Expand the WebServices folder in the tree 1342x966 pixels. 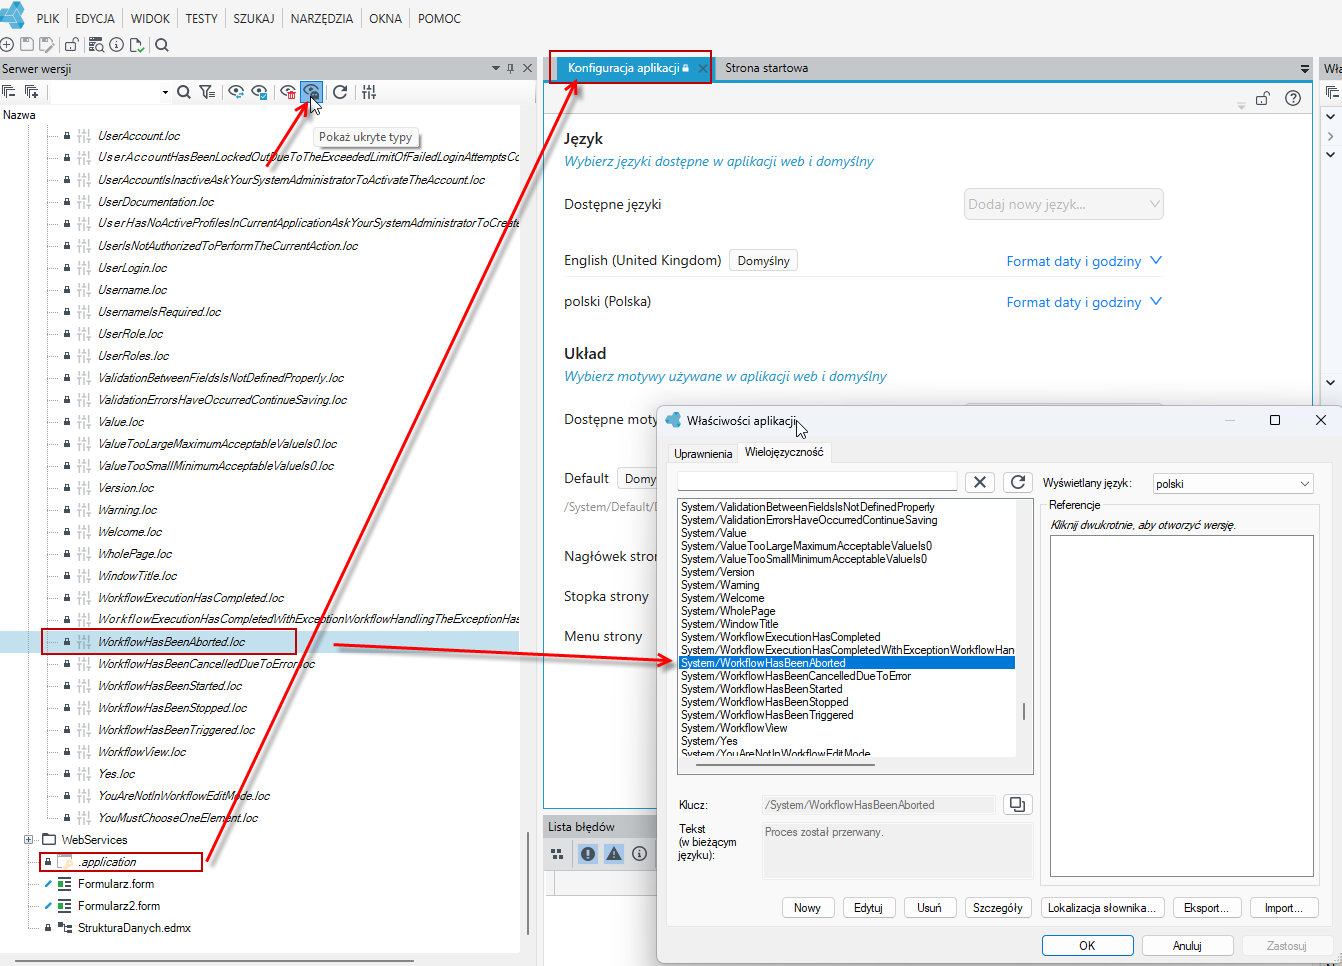pos(29,840)
